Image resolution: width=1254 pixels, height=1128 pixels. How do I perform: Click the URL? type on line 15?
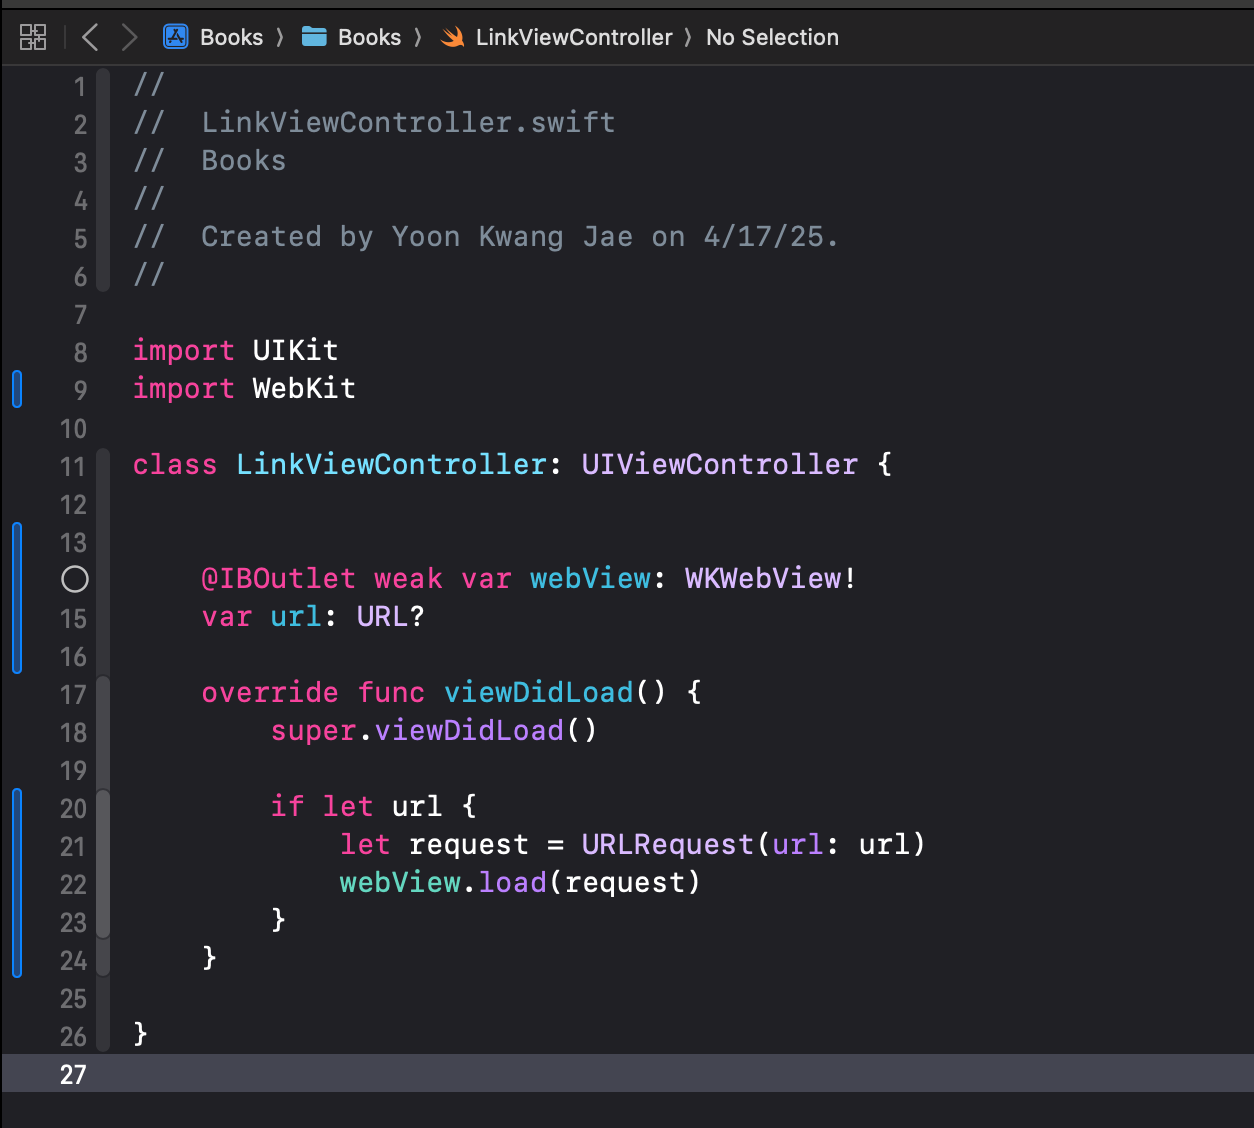(390, 616)
